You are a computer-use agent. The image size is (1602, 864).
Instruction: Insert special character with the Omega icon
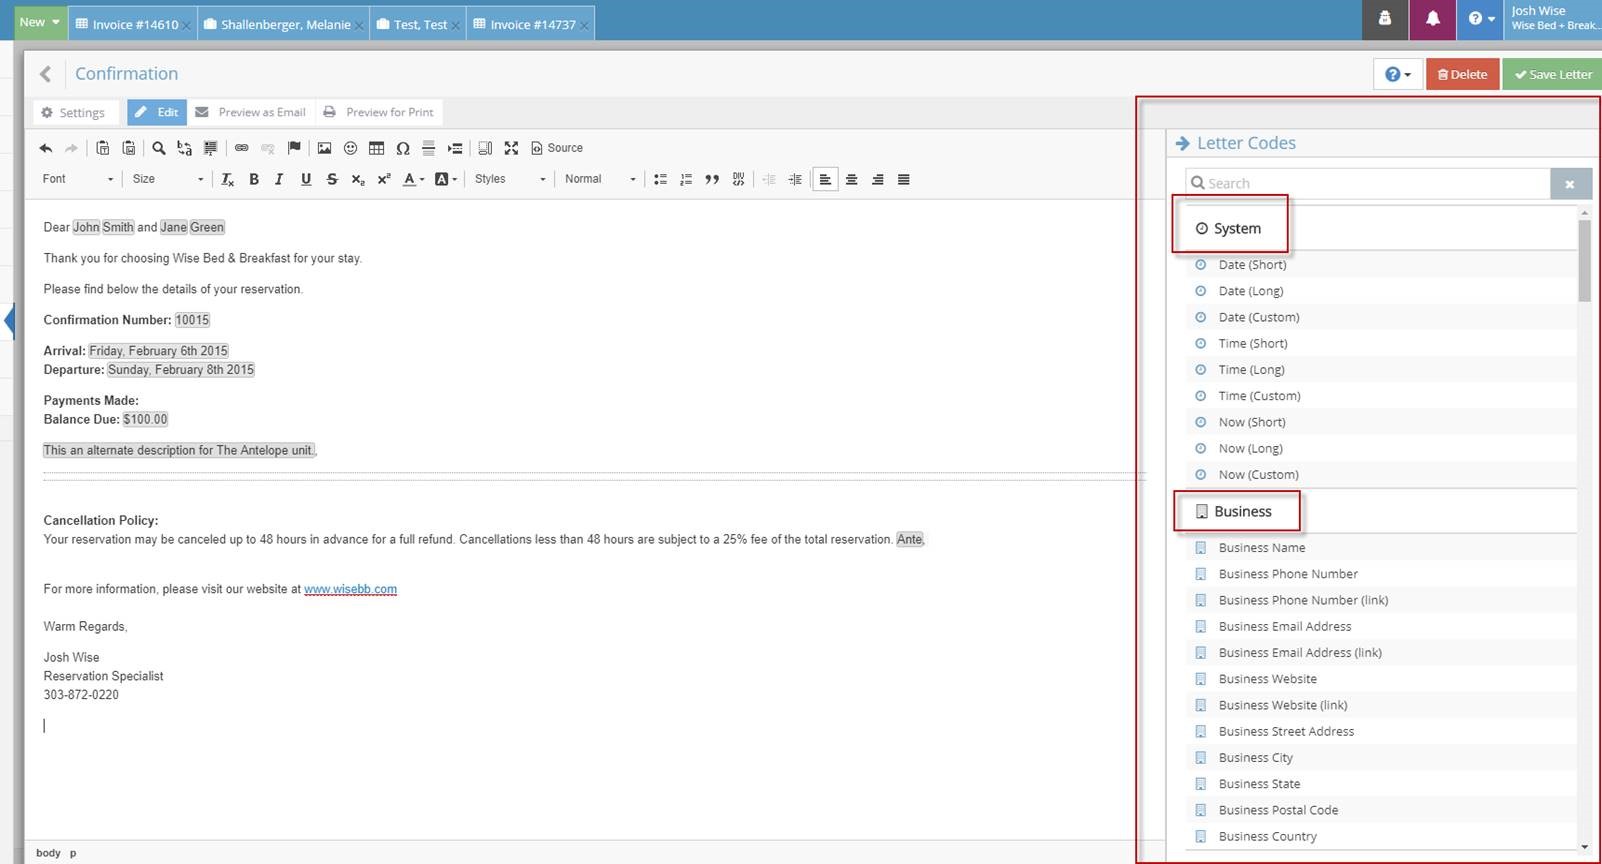pos(403,148)
